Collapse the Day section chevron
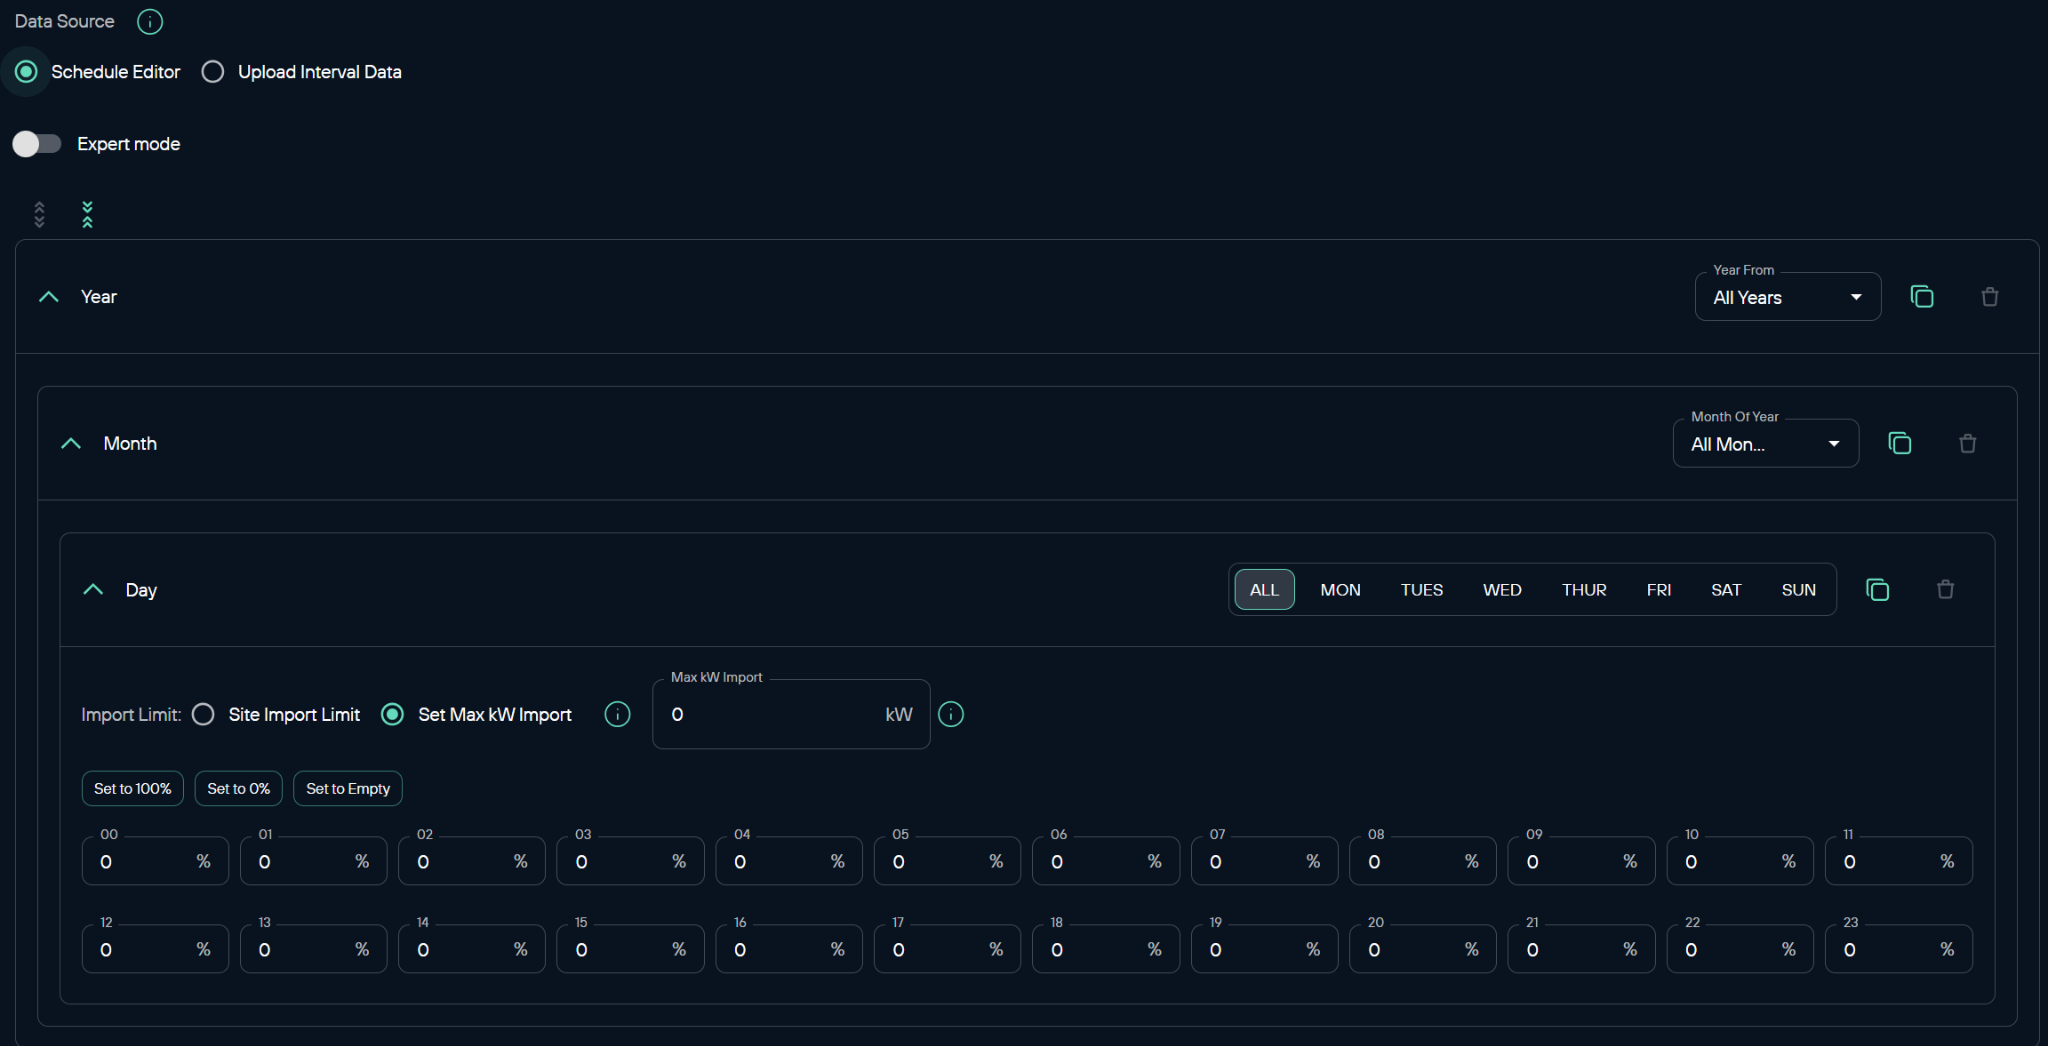This screenshot has height=1046, width=2048. coord(93,590)
